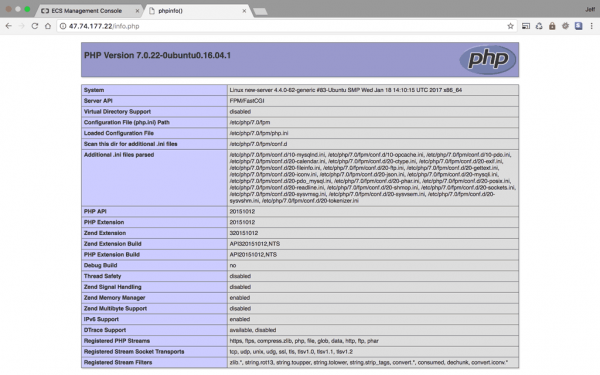Open a new tab with the new-tab button
This screenshot has width=600, height=375.
[260, 11]
